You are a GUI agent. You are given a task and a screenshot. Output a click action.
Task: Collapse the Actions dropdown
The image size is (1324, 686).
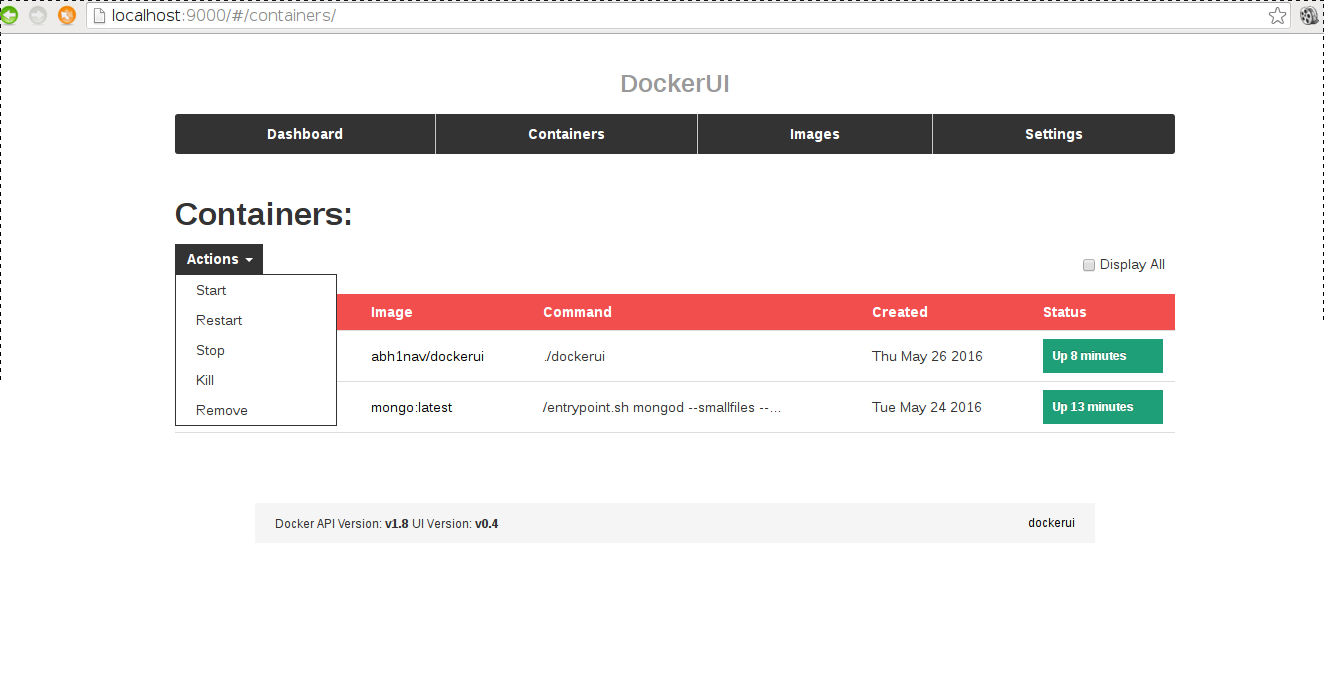tap(218, 259)
